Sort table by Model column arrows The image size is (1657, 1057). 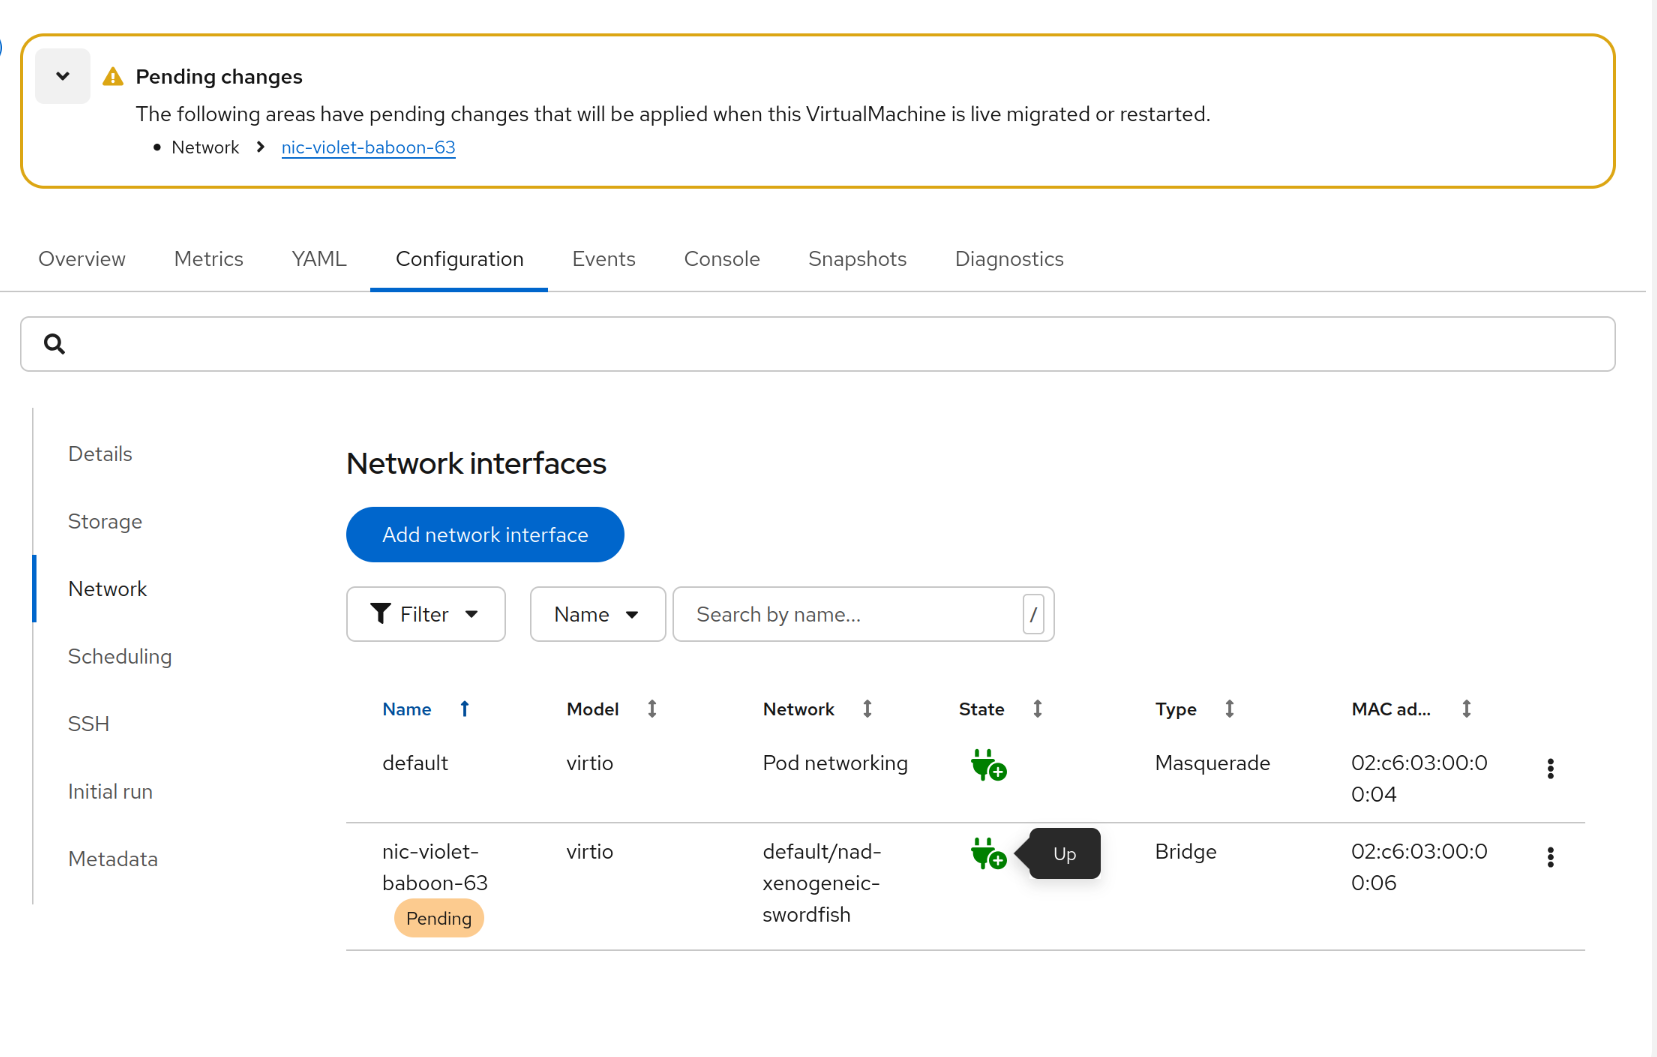coord(652,709)
